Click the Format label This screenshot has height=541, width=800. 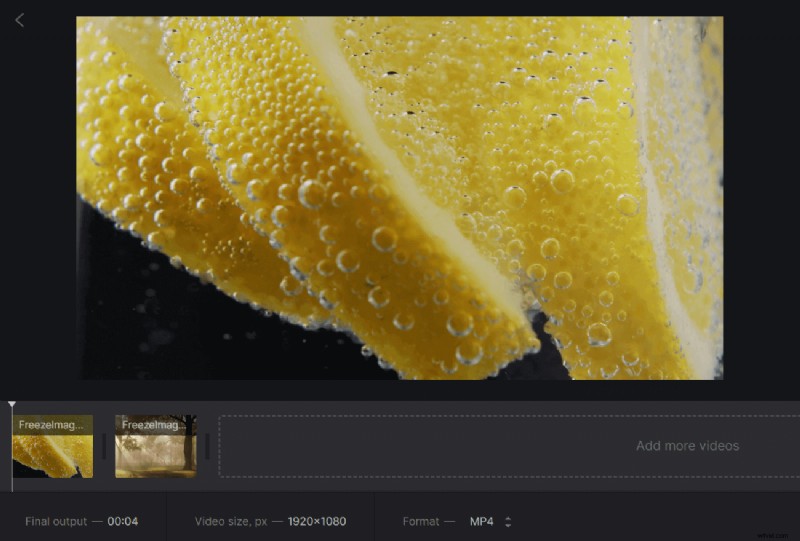click(420, 522)
